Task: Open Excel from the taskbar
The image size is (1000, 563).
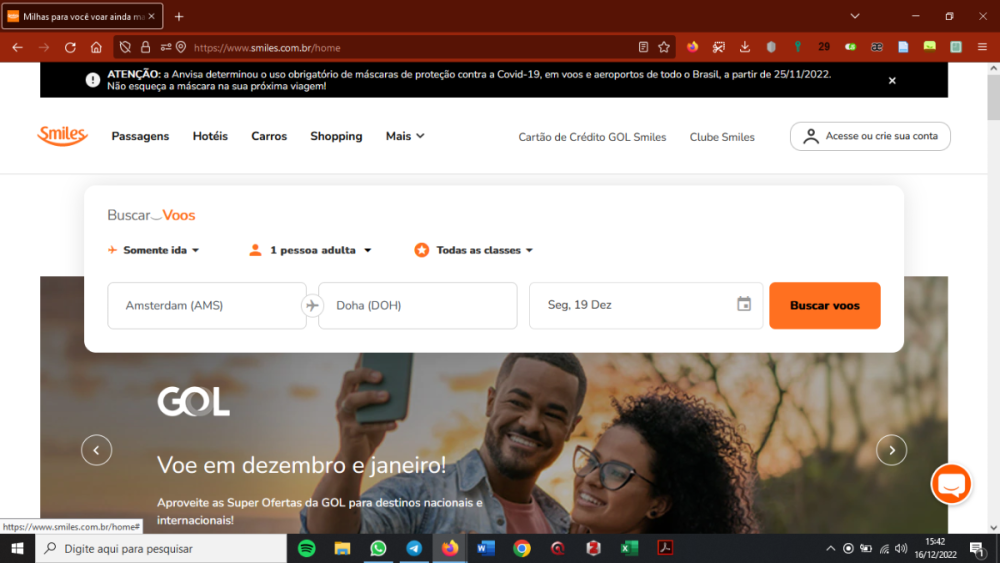Action: [629, 548]
